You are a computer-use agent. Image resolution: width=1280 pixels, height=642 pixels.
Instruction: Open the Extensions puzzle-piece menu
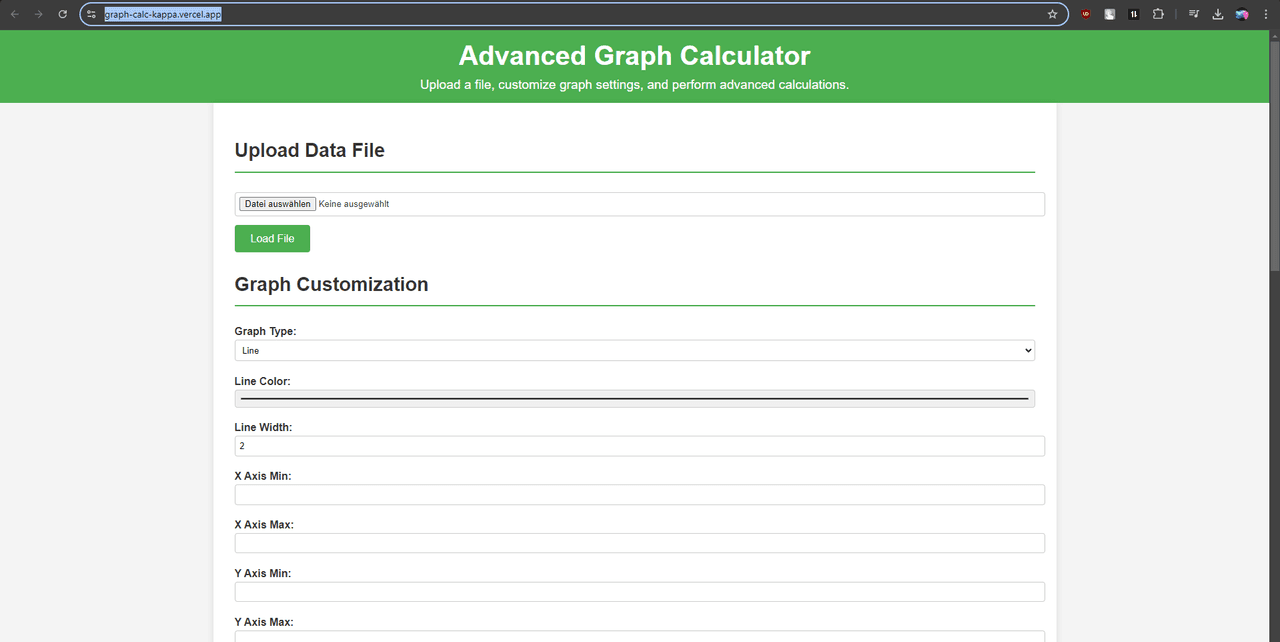(x=1158, y=14)
